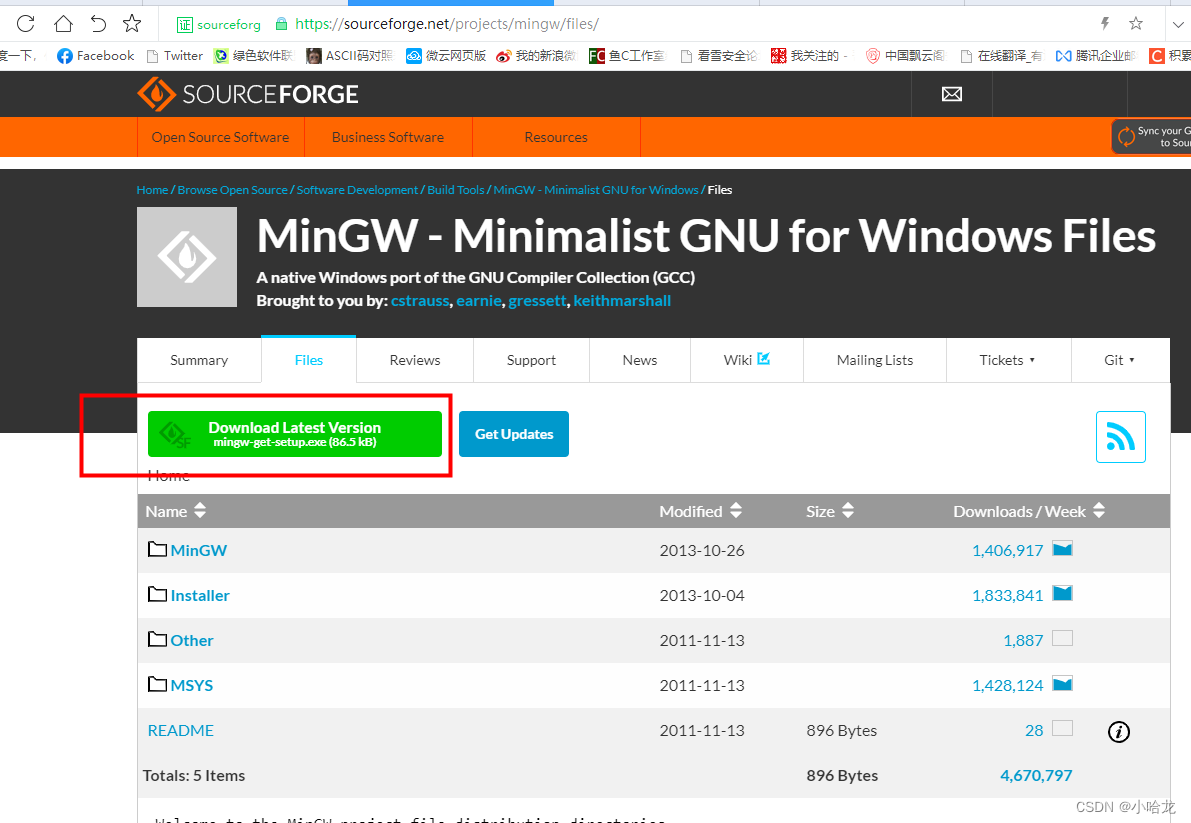Open the ASCII码对照 bookmark

pos(350,55)
